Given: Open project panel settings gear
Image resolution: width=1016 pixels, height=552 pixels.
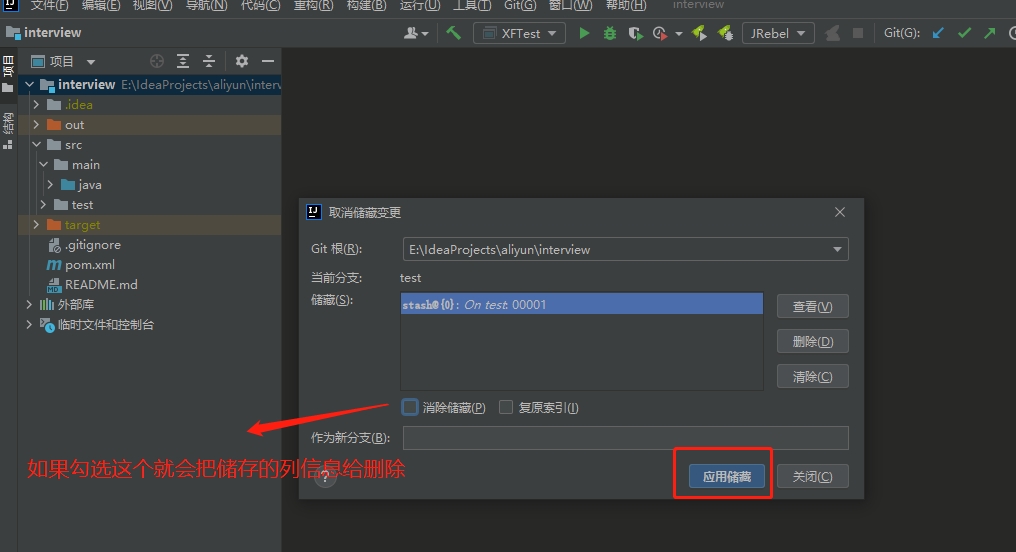Looking at the screenshot, I should pos(241,61).
